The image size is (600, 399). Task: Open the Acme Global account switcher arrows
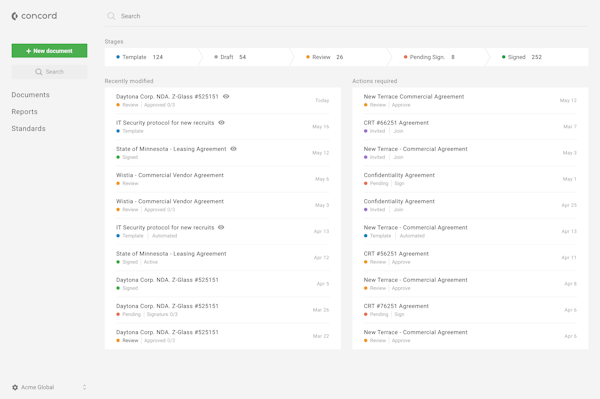tap(84, 387)
